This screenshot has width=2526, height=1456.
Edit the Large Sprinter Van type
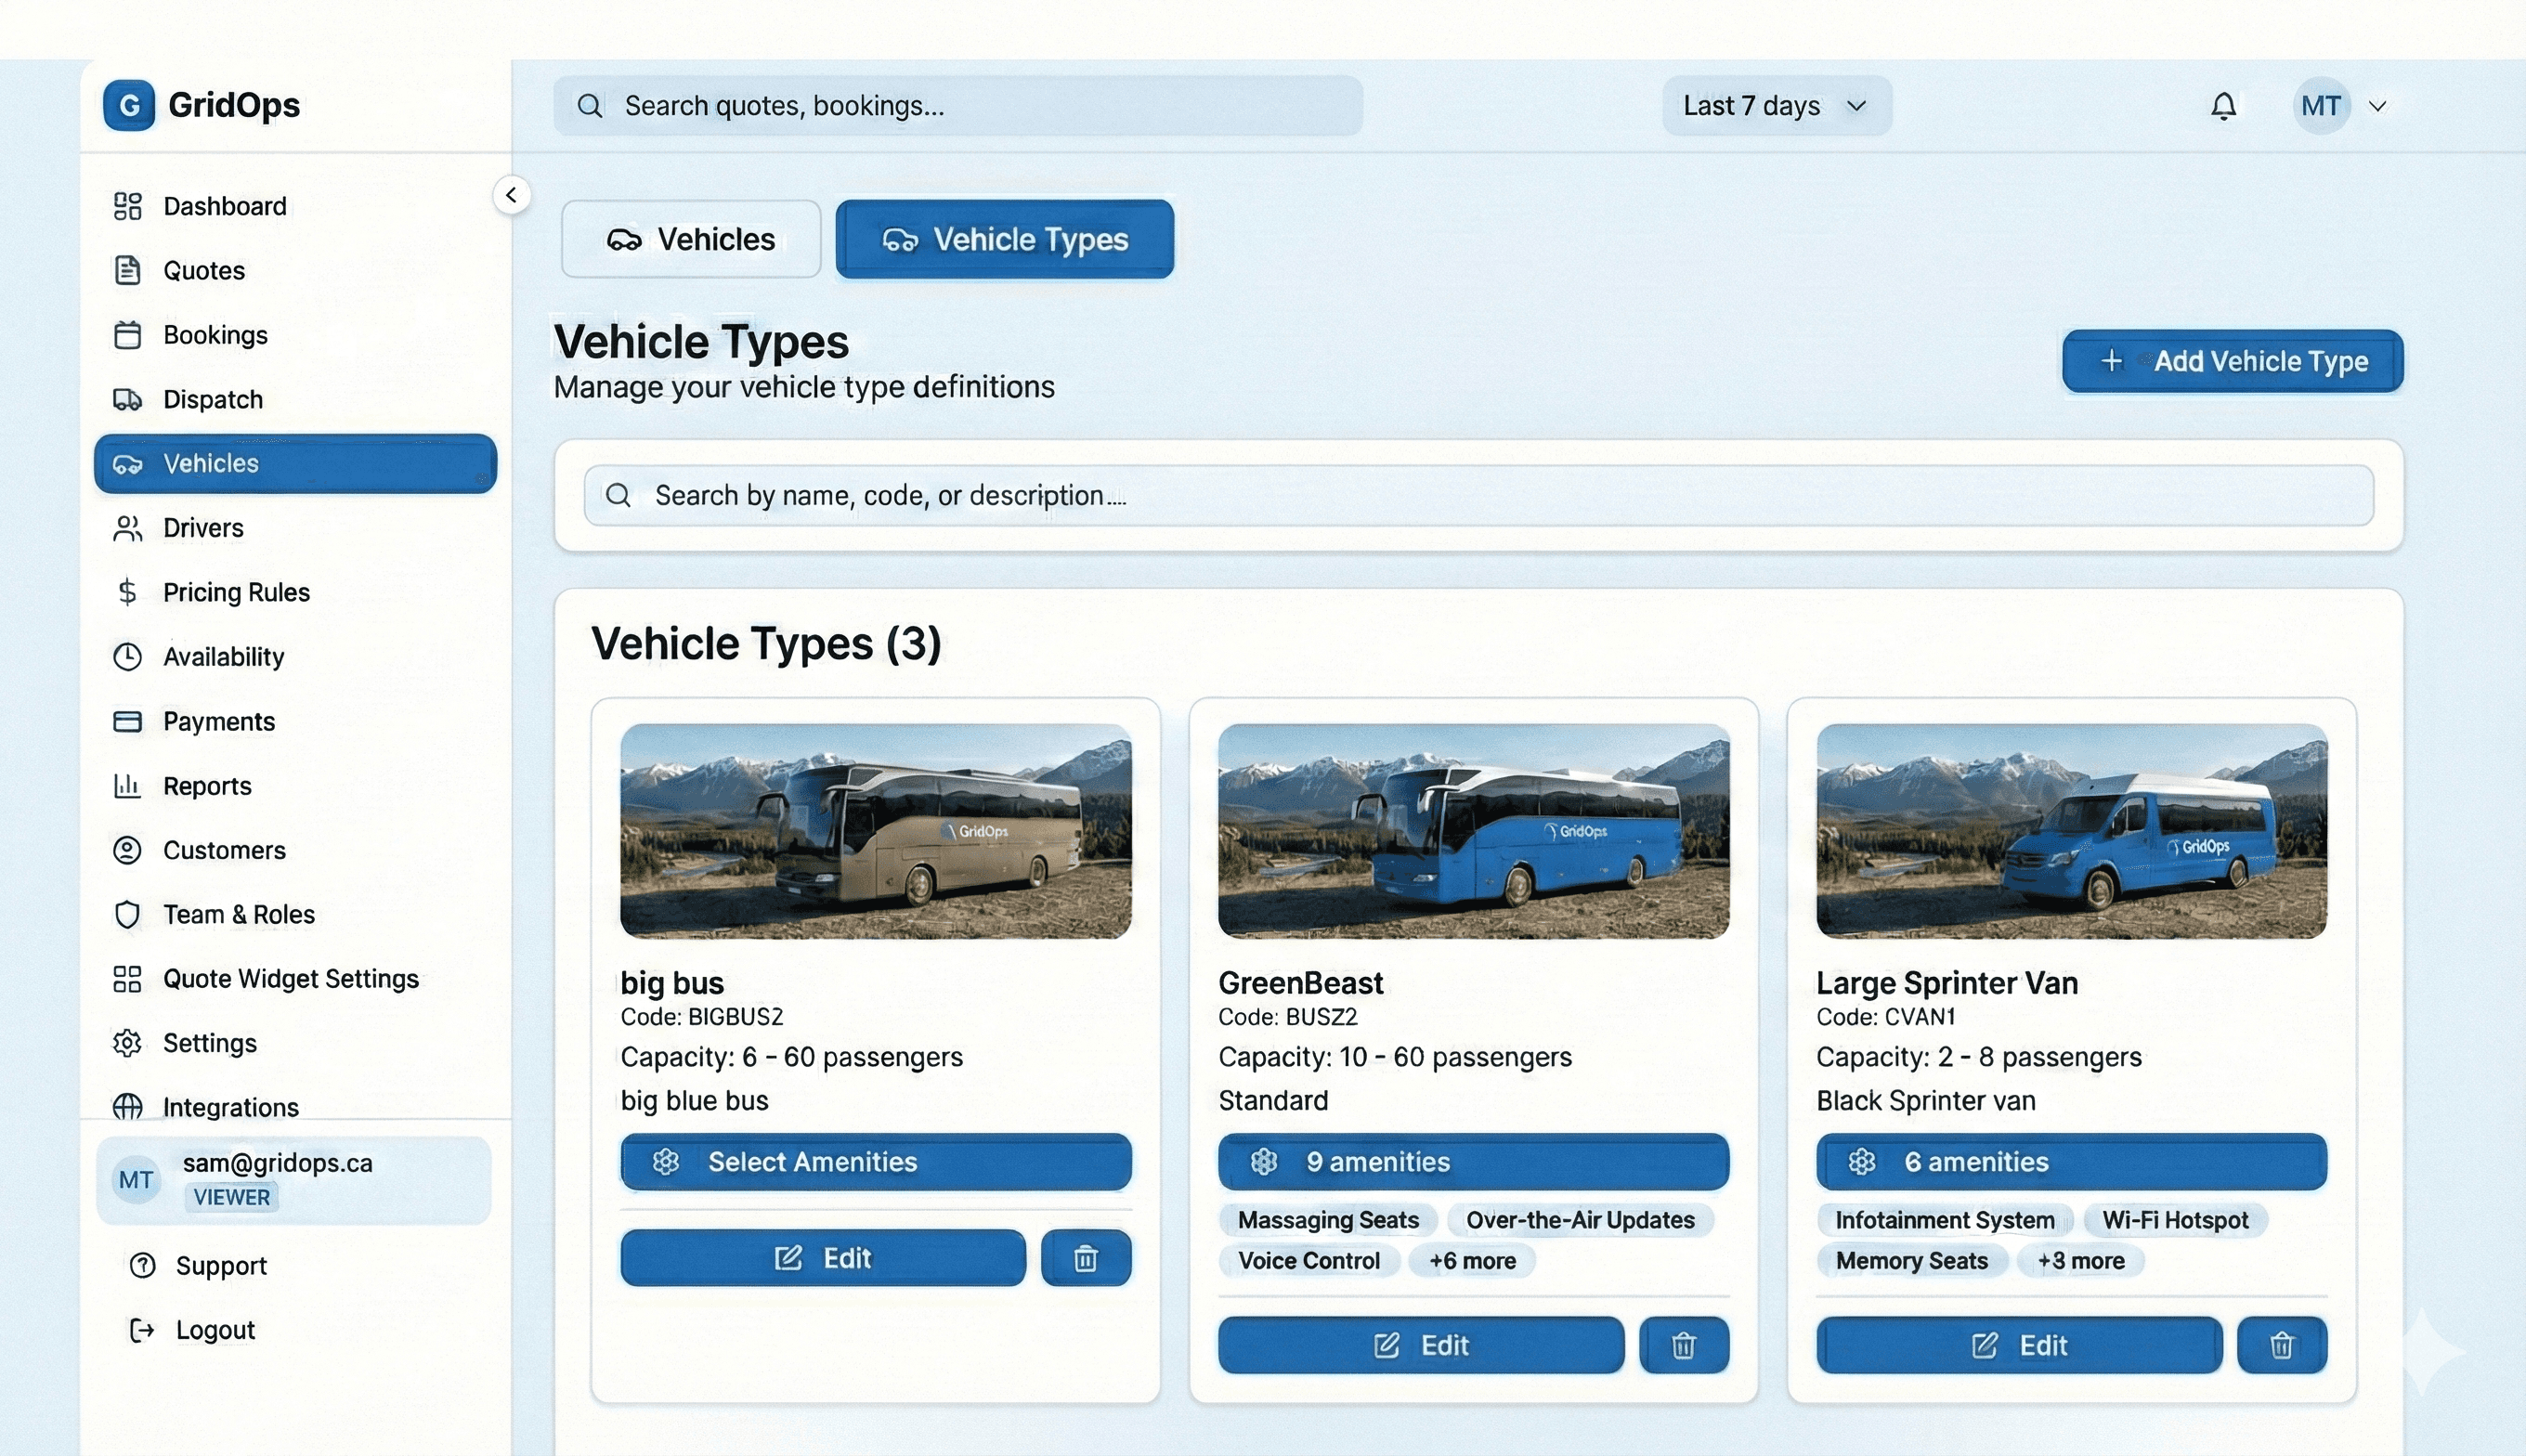pyautogui.click(x=2018, y=1345)
